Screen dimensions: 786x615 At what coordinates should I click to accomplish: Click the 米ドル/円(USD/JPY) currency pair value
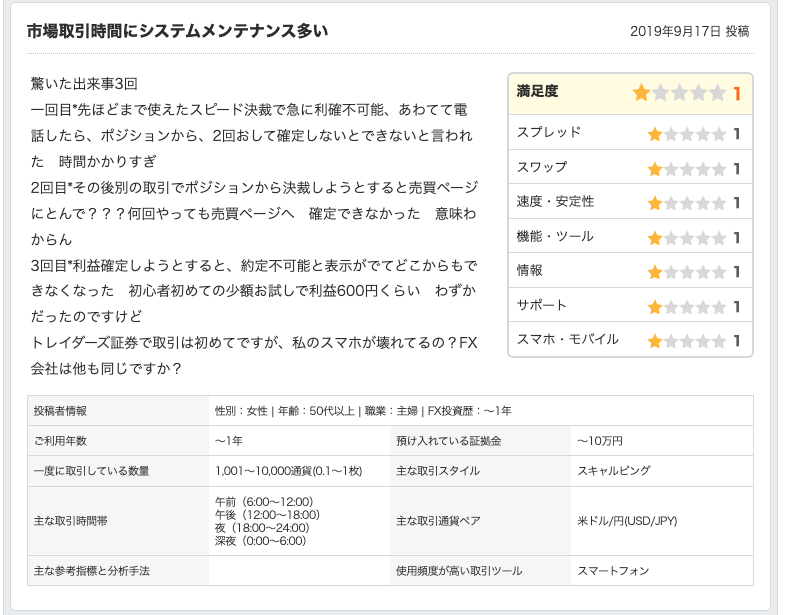[627, 521]
